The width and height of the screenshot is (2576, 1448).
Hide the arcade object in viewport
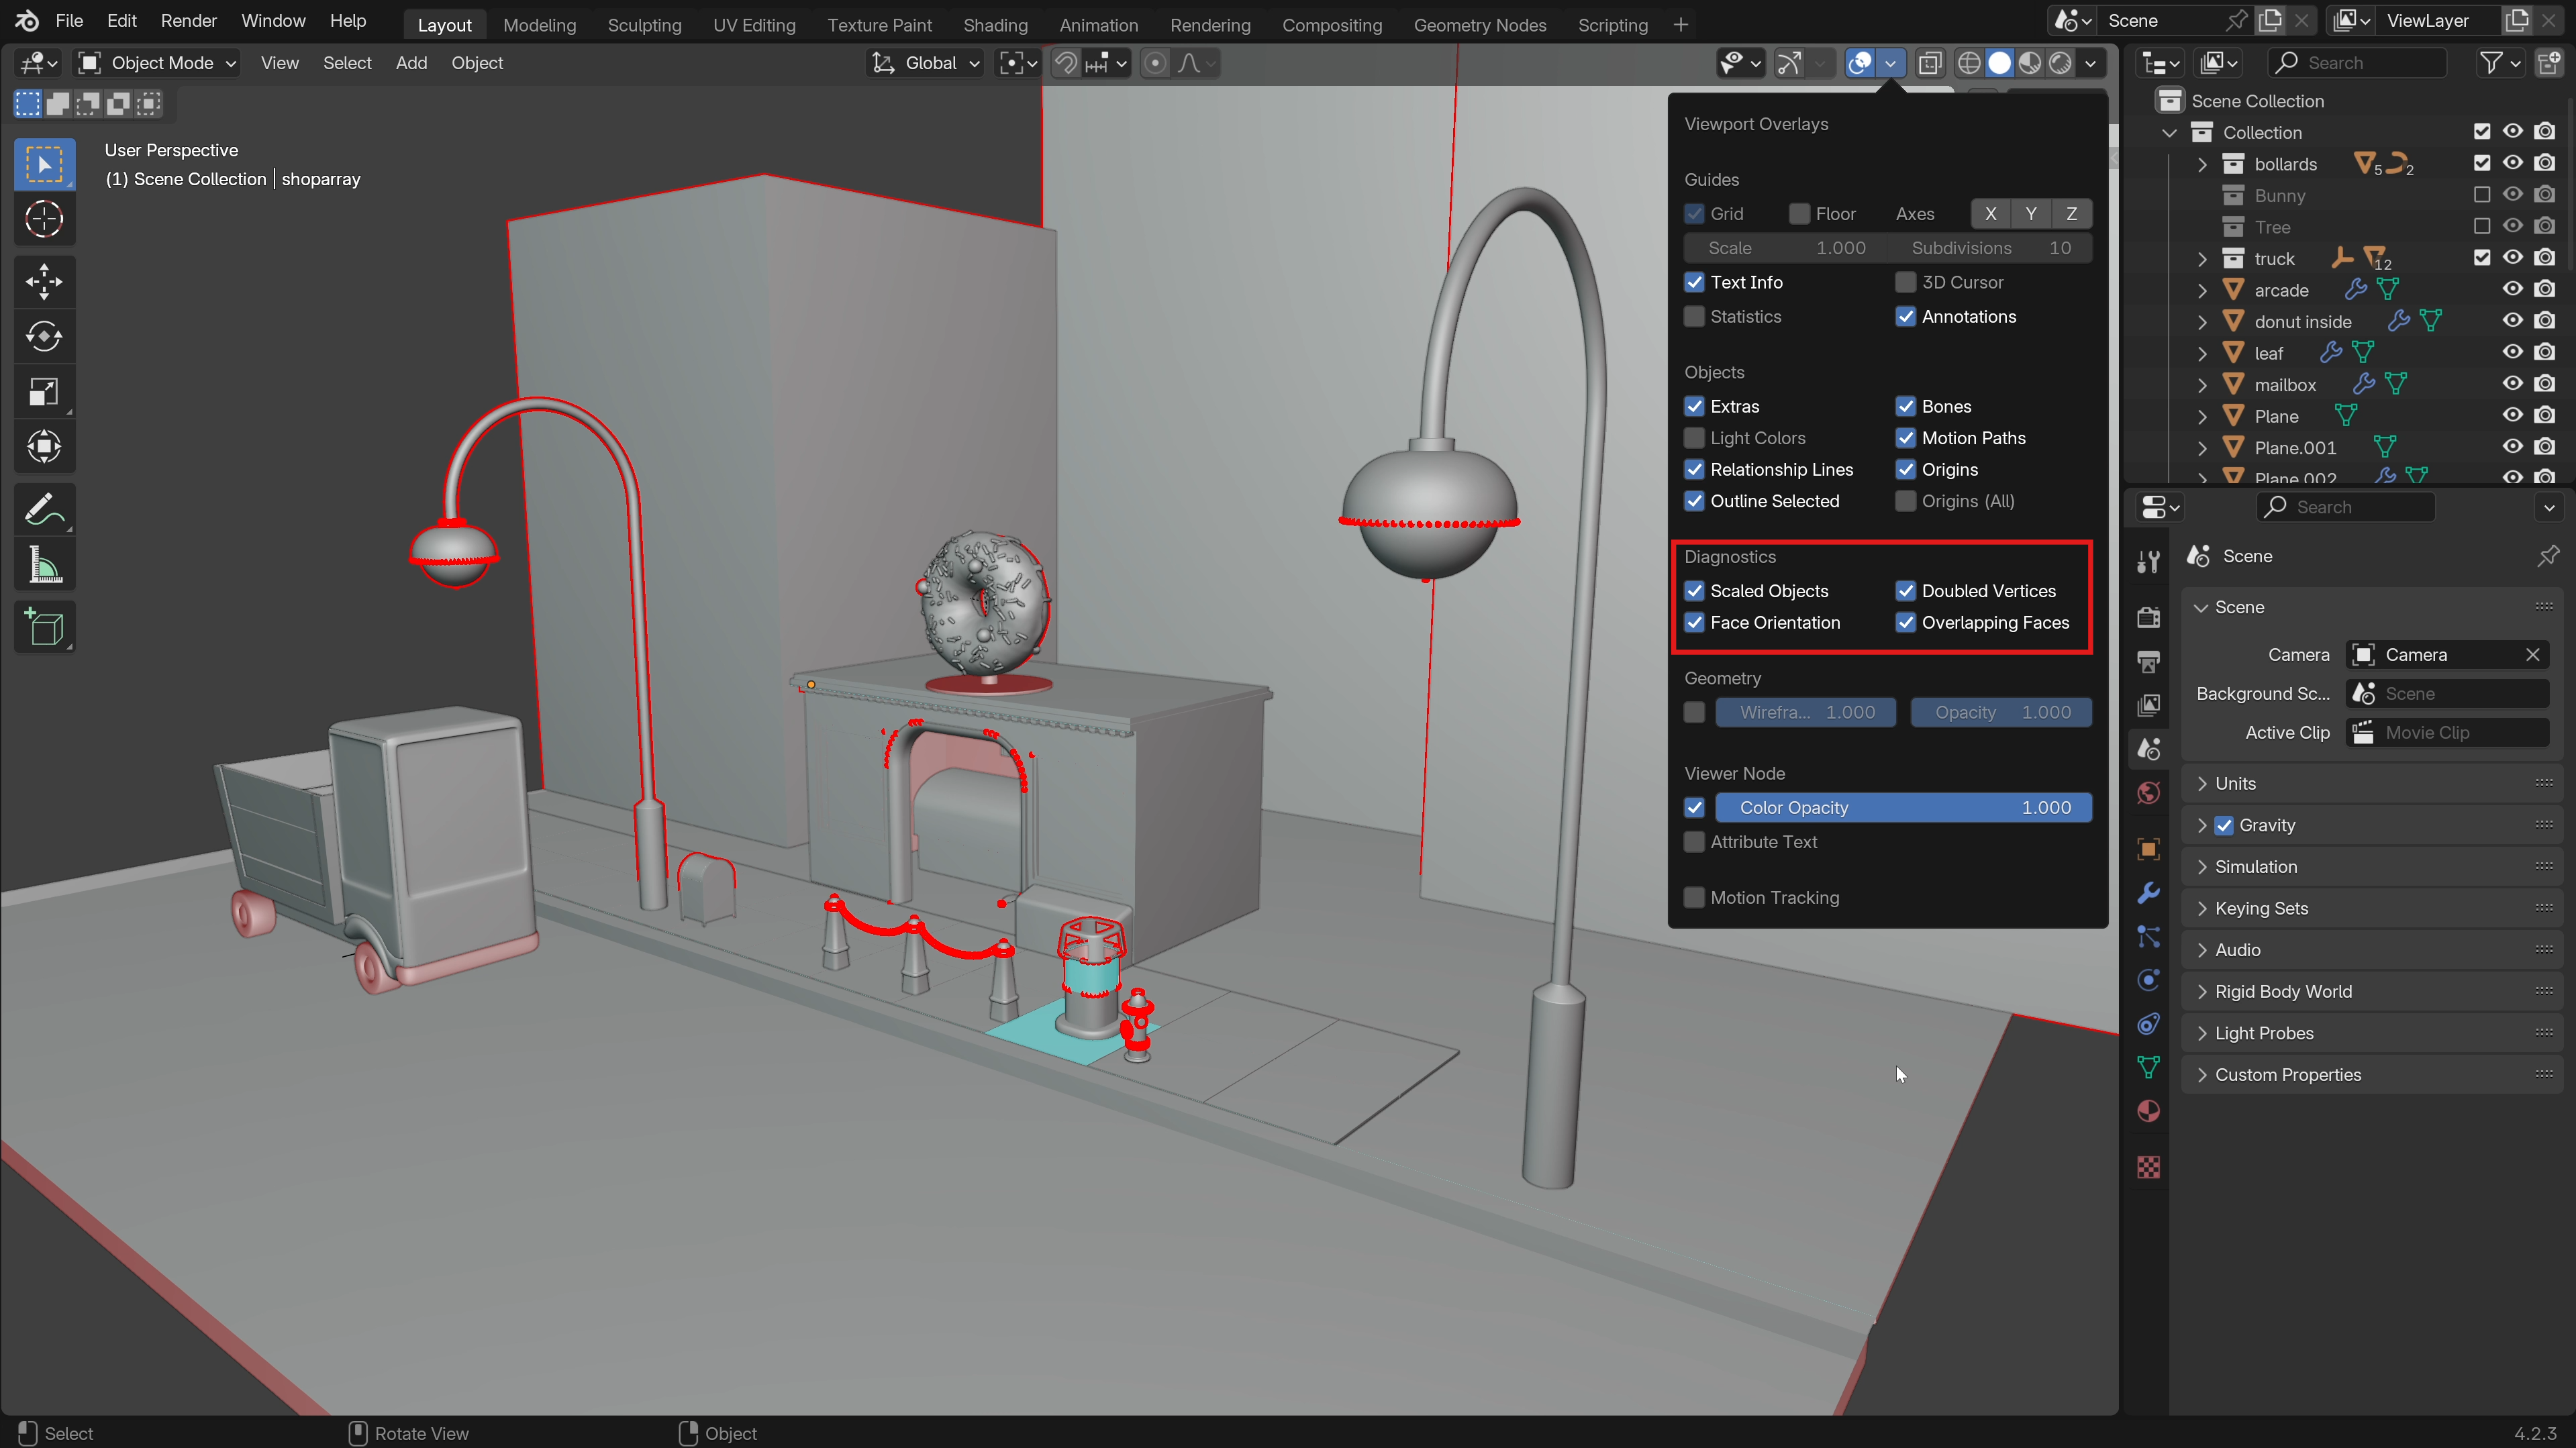[x=2512, y=289]
